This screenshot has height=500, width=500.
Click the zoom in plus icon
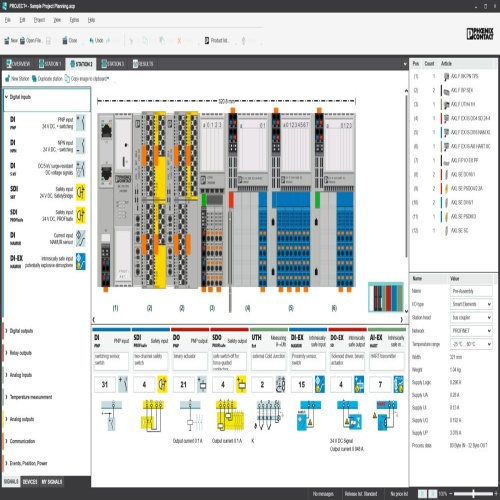tap(496, 494)
